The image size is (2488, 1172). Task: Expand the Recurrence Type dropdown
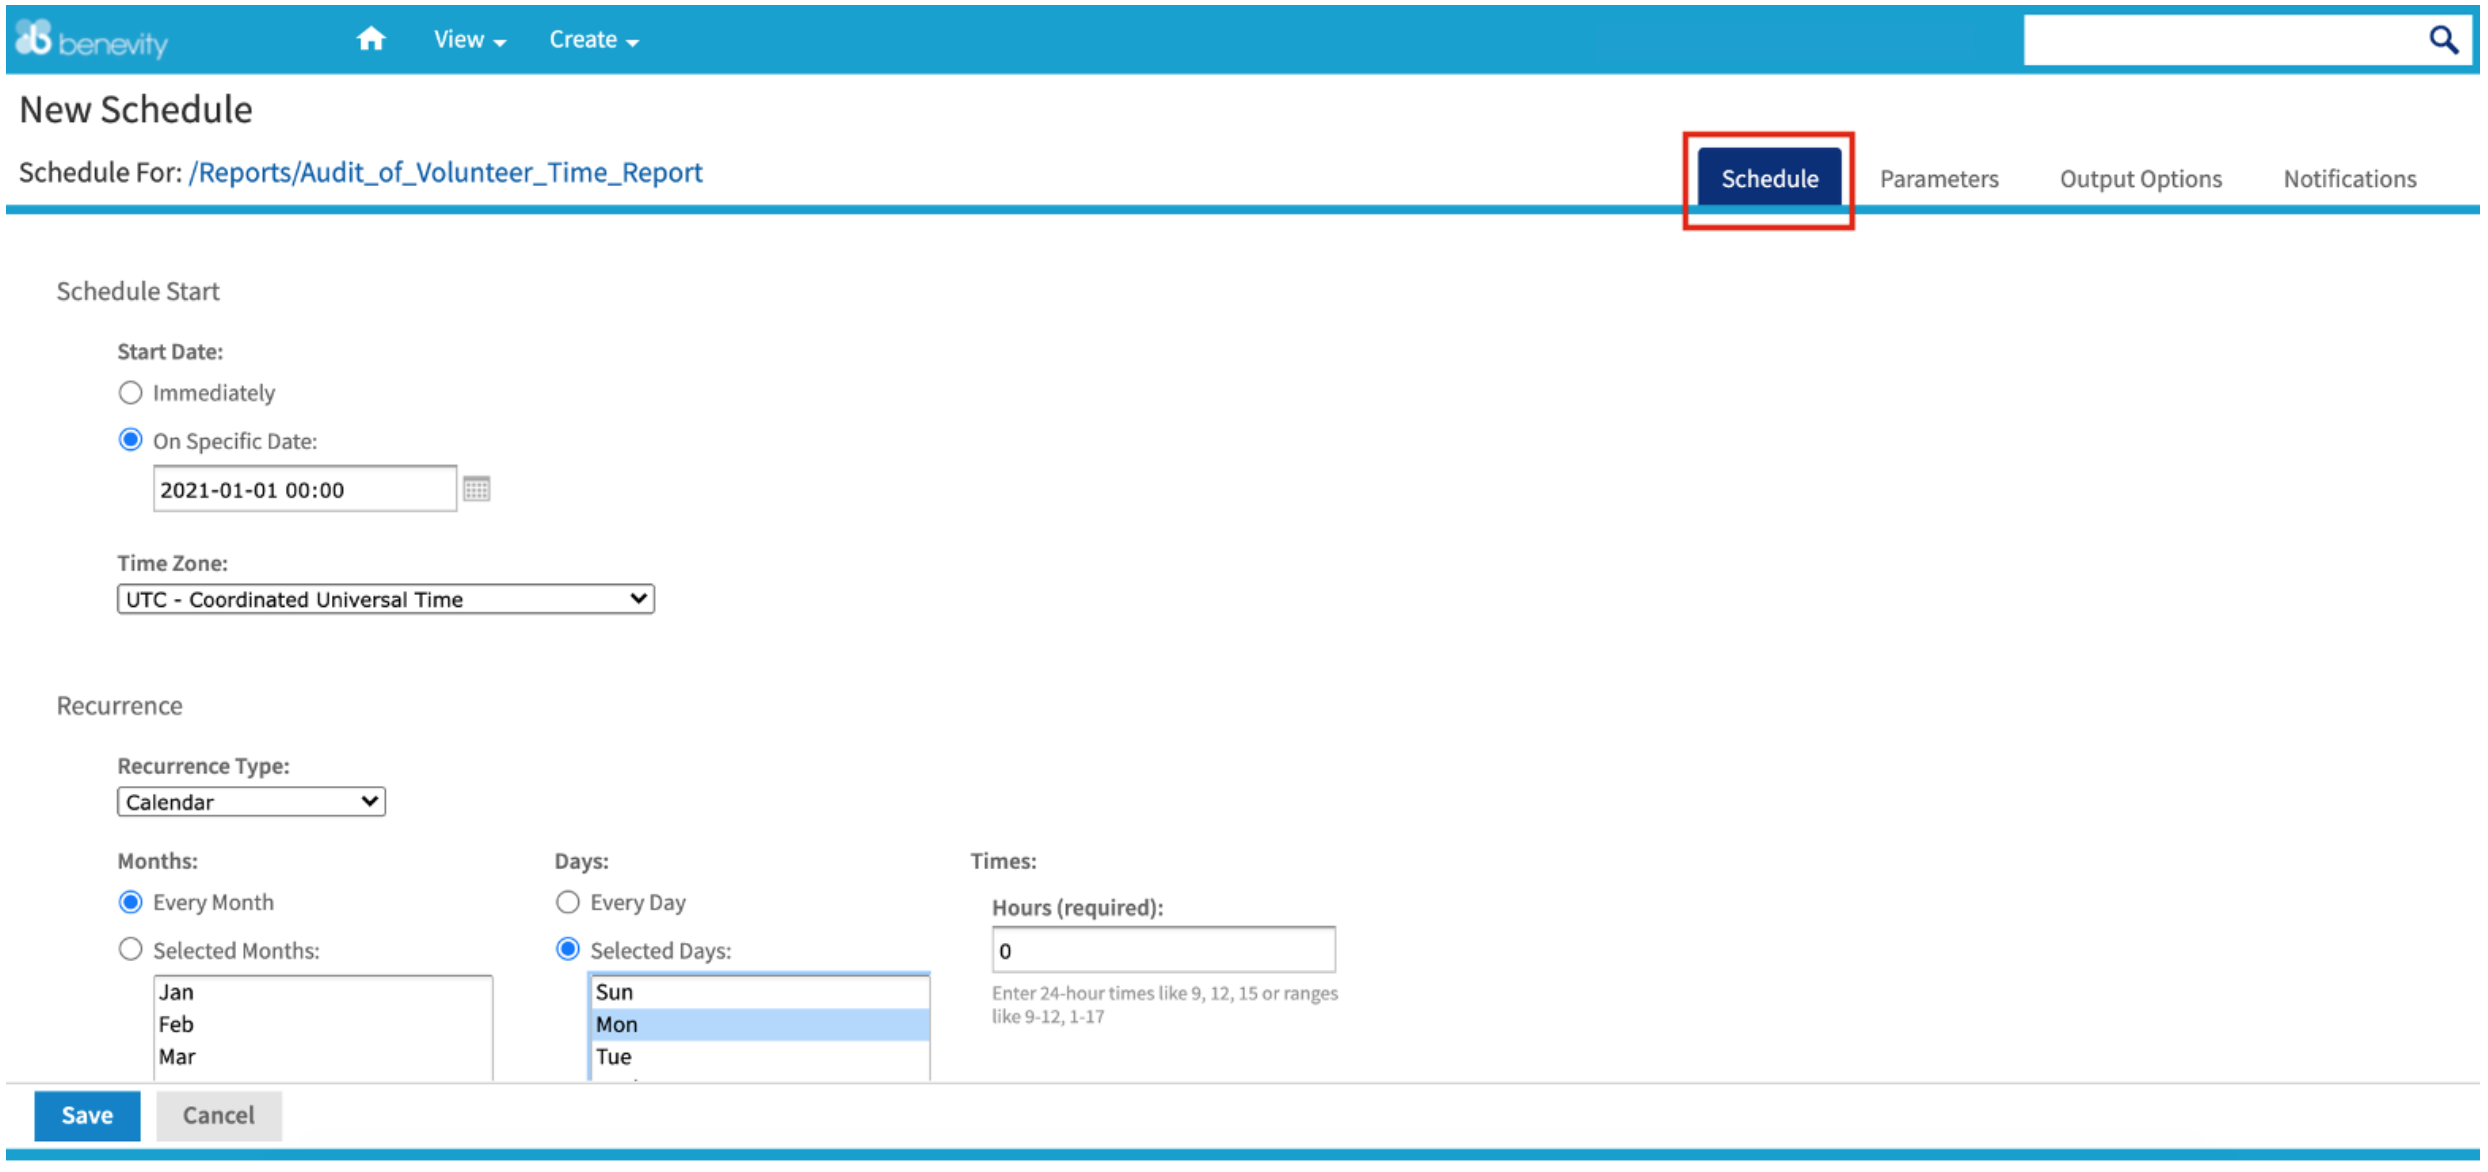coord(251,802)
